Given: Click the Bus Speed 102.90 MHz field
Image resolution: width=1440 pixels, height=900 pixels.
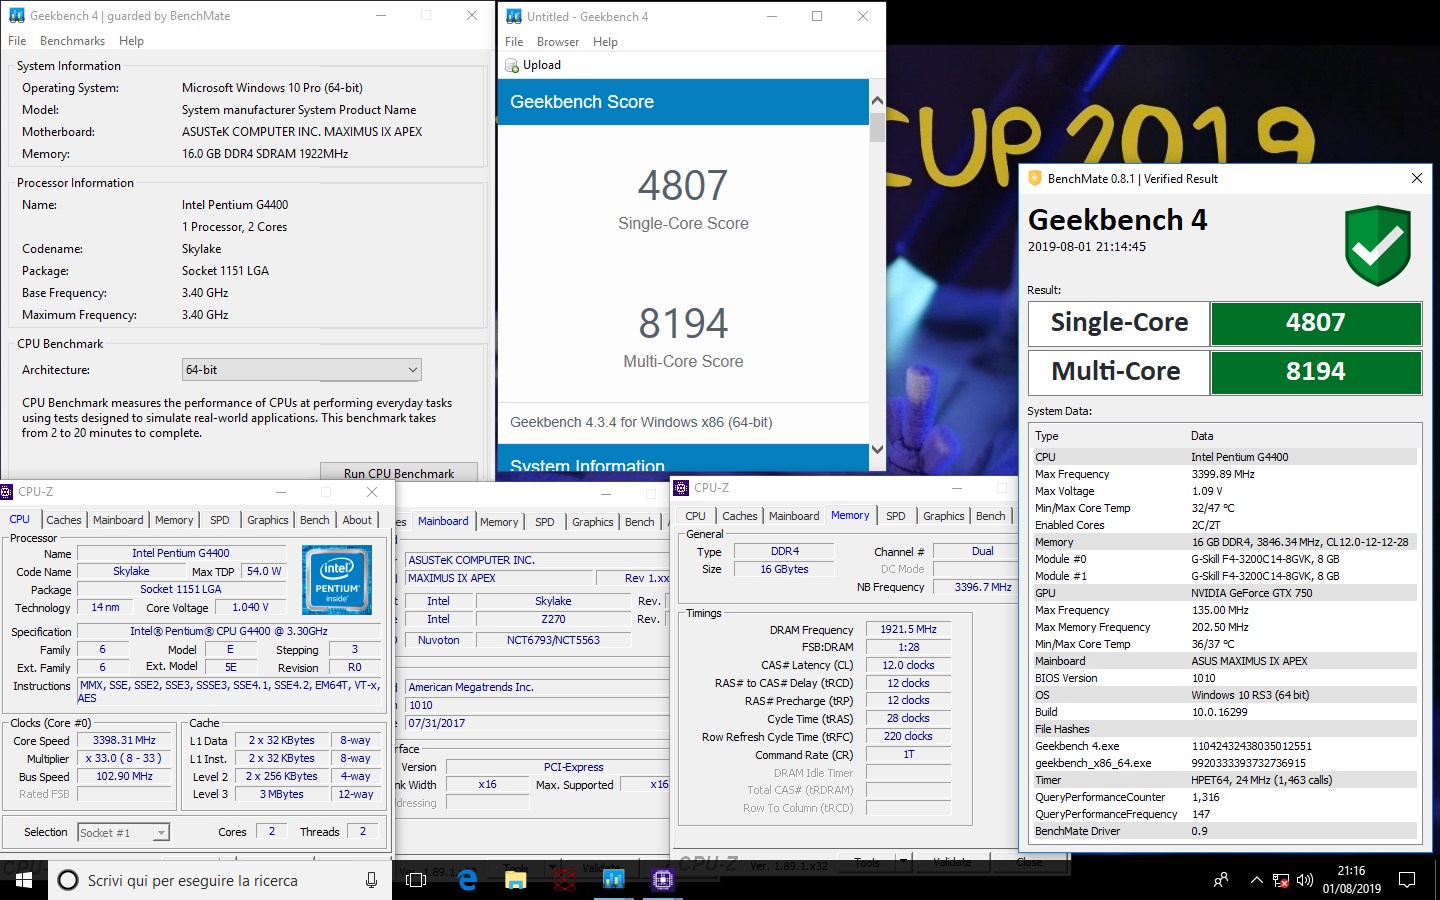Looking at the screenshot, I should tap(124, 777).
